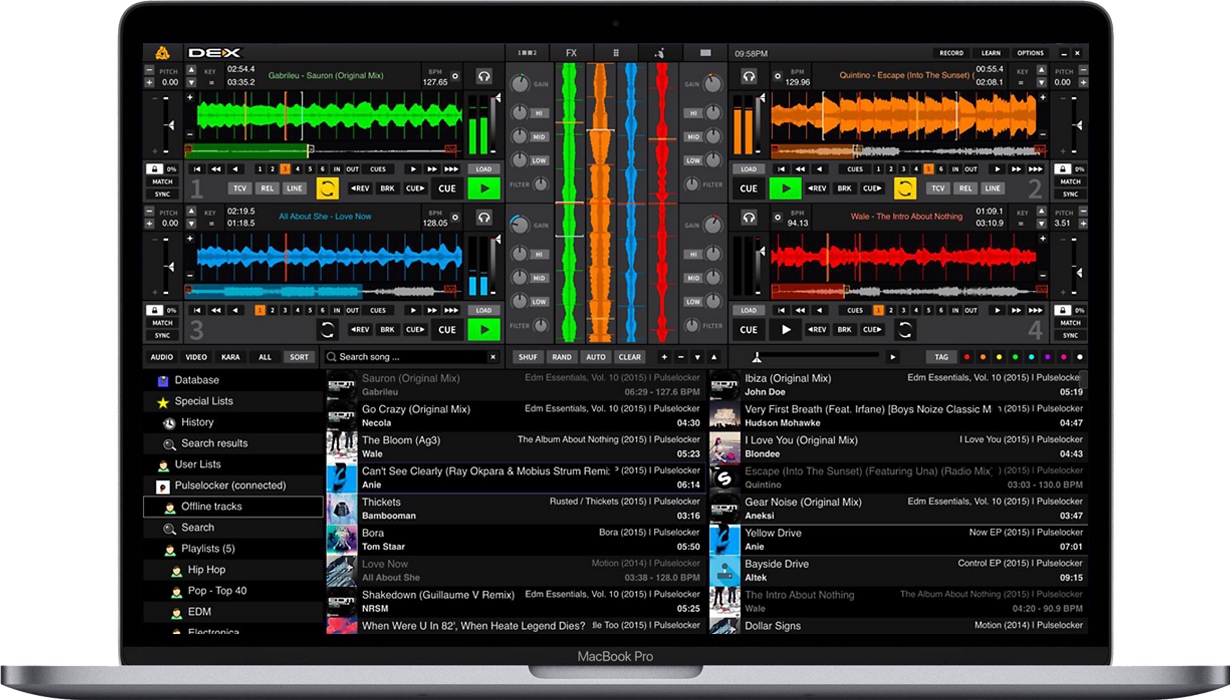Image resolution: width=1230 pixels, height=700 pixels.
Task: Toggle TCV timecode mode on deck 1
Action: (x=240, y=188)
